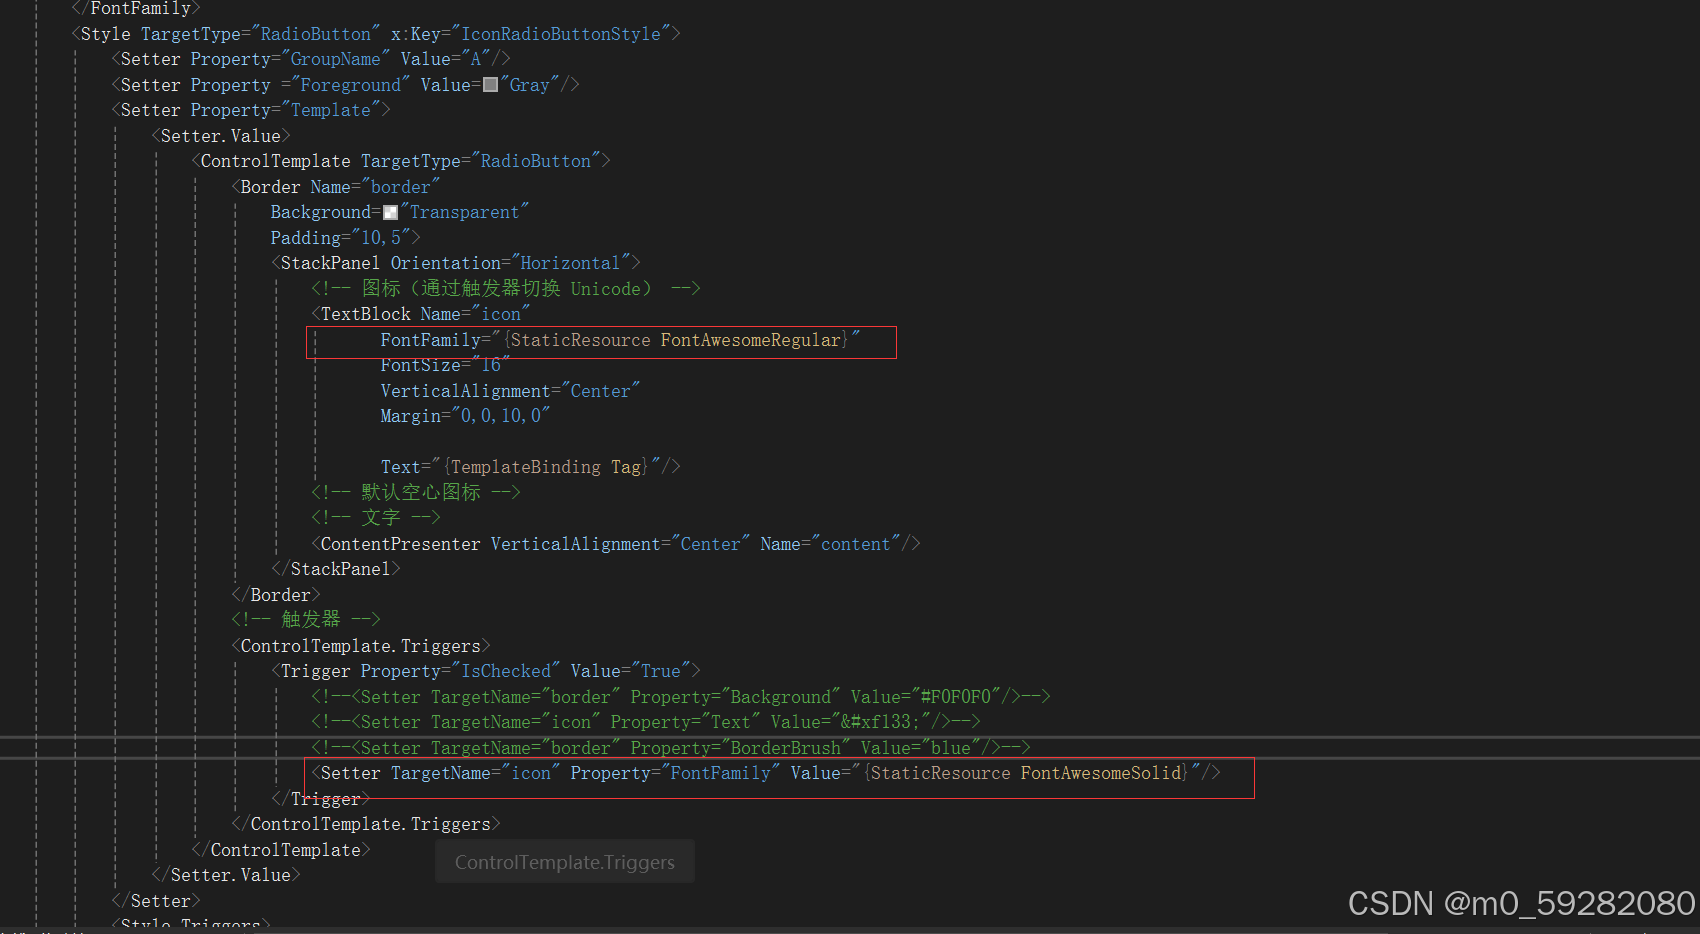This screenshot has height=934, width=1700.
Task: Click the commented icon Text setter with xf133
Action: (645, 721)
